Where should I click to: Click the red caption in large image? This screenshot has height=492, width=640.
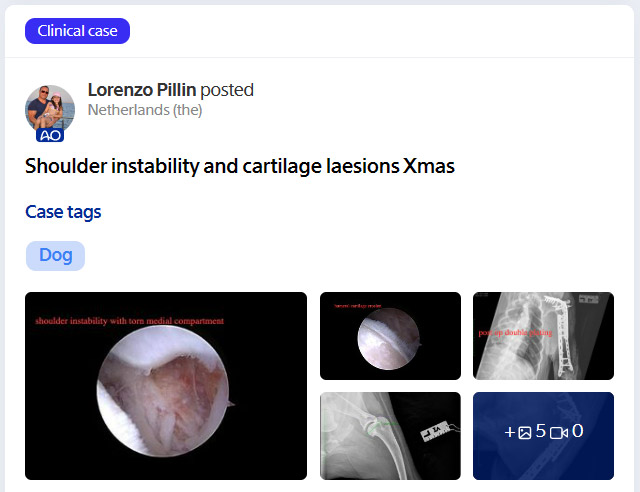coord(129,321)
